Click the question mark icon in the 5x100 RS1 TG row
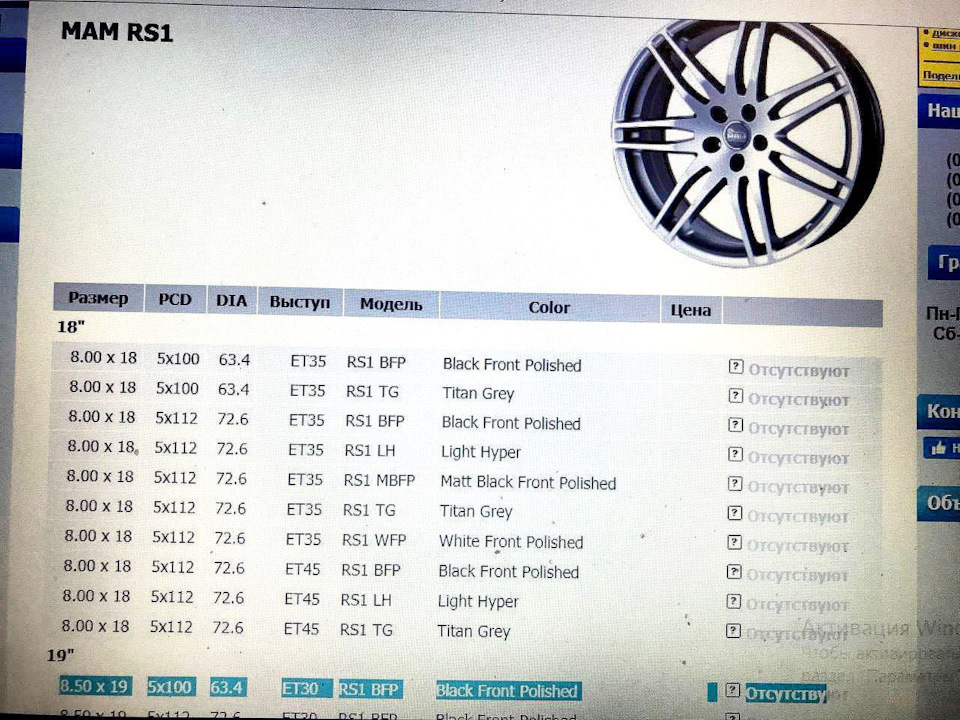Image resolution: width=960 pixels, height=720 pixels. [x=735, y=396]
